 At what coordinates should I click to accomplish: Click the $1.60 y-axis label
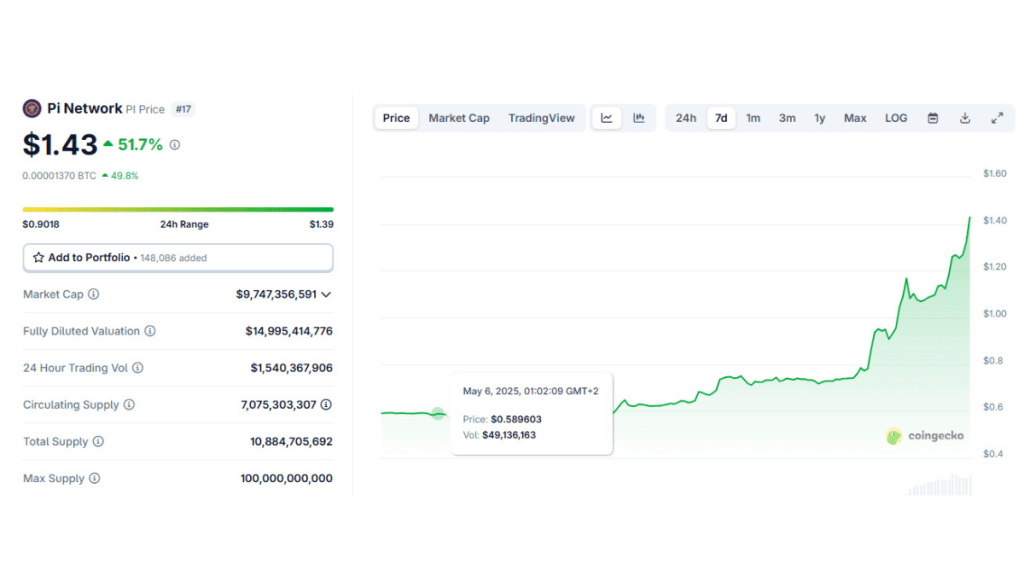(x=995, y=174)
